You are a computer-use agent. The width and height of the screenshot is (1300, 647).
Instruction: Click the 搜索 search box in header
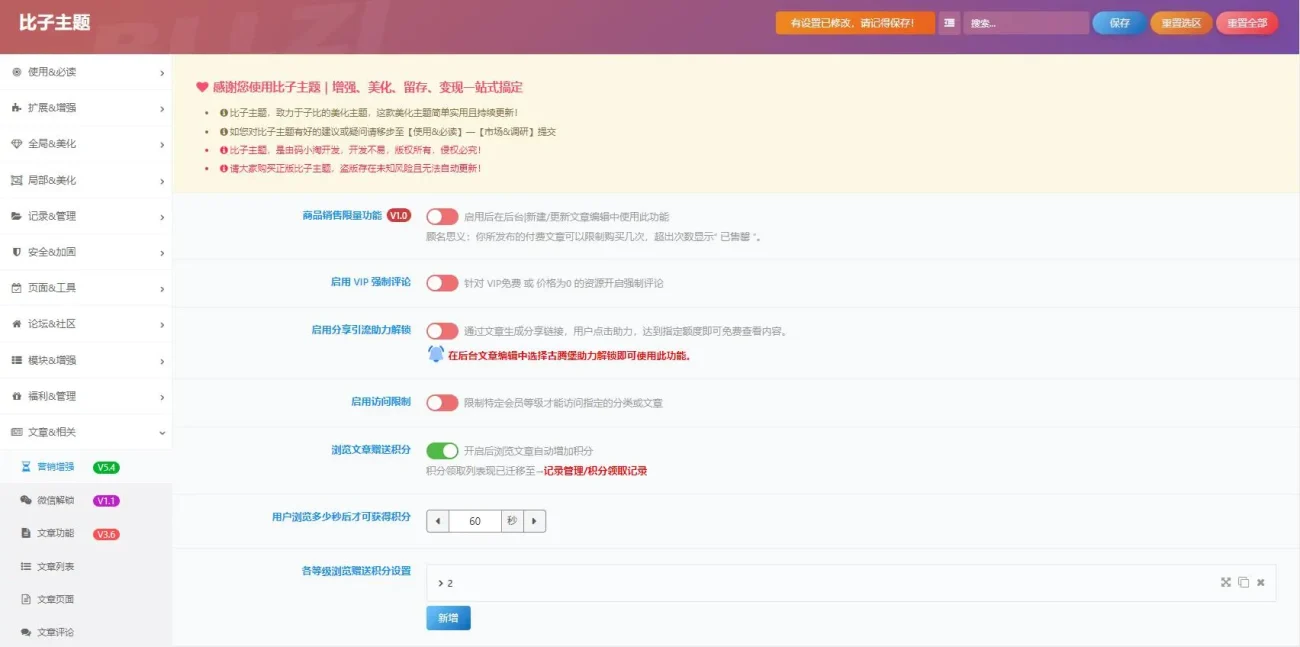1026,23
